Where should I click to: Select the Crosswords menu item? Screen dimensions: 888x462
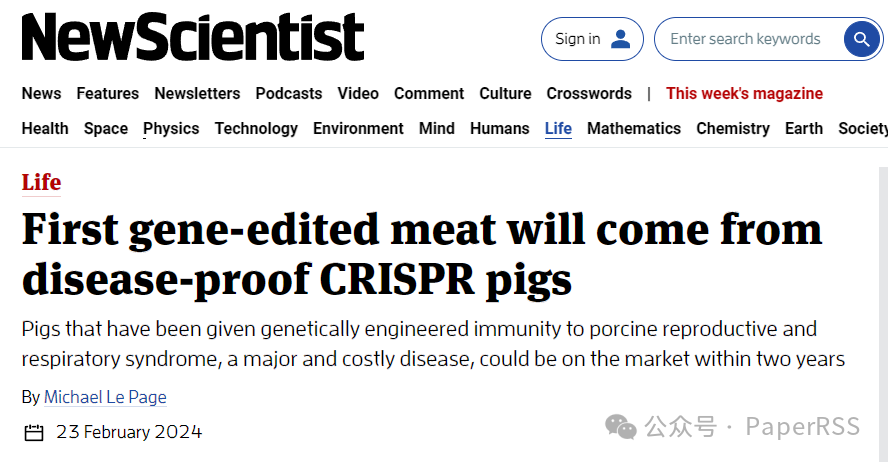click(589, 93)
